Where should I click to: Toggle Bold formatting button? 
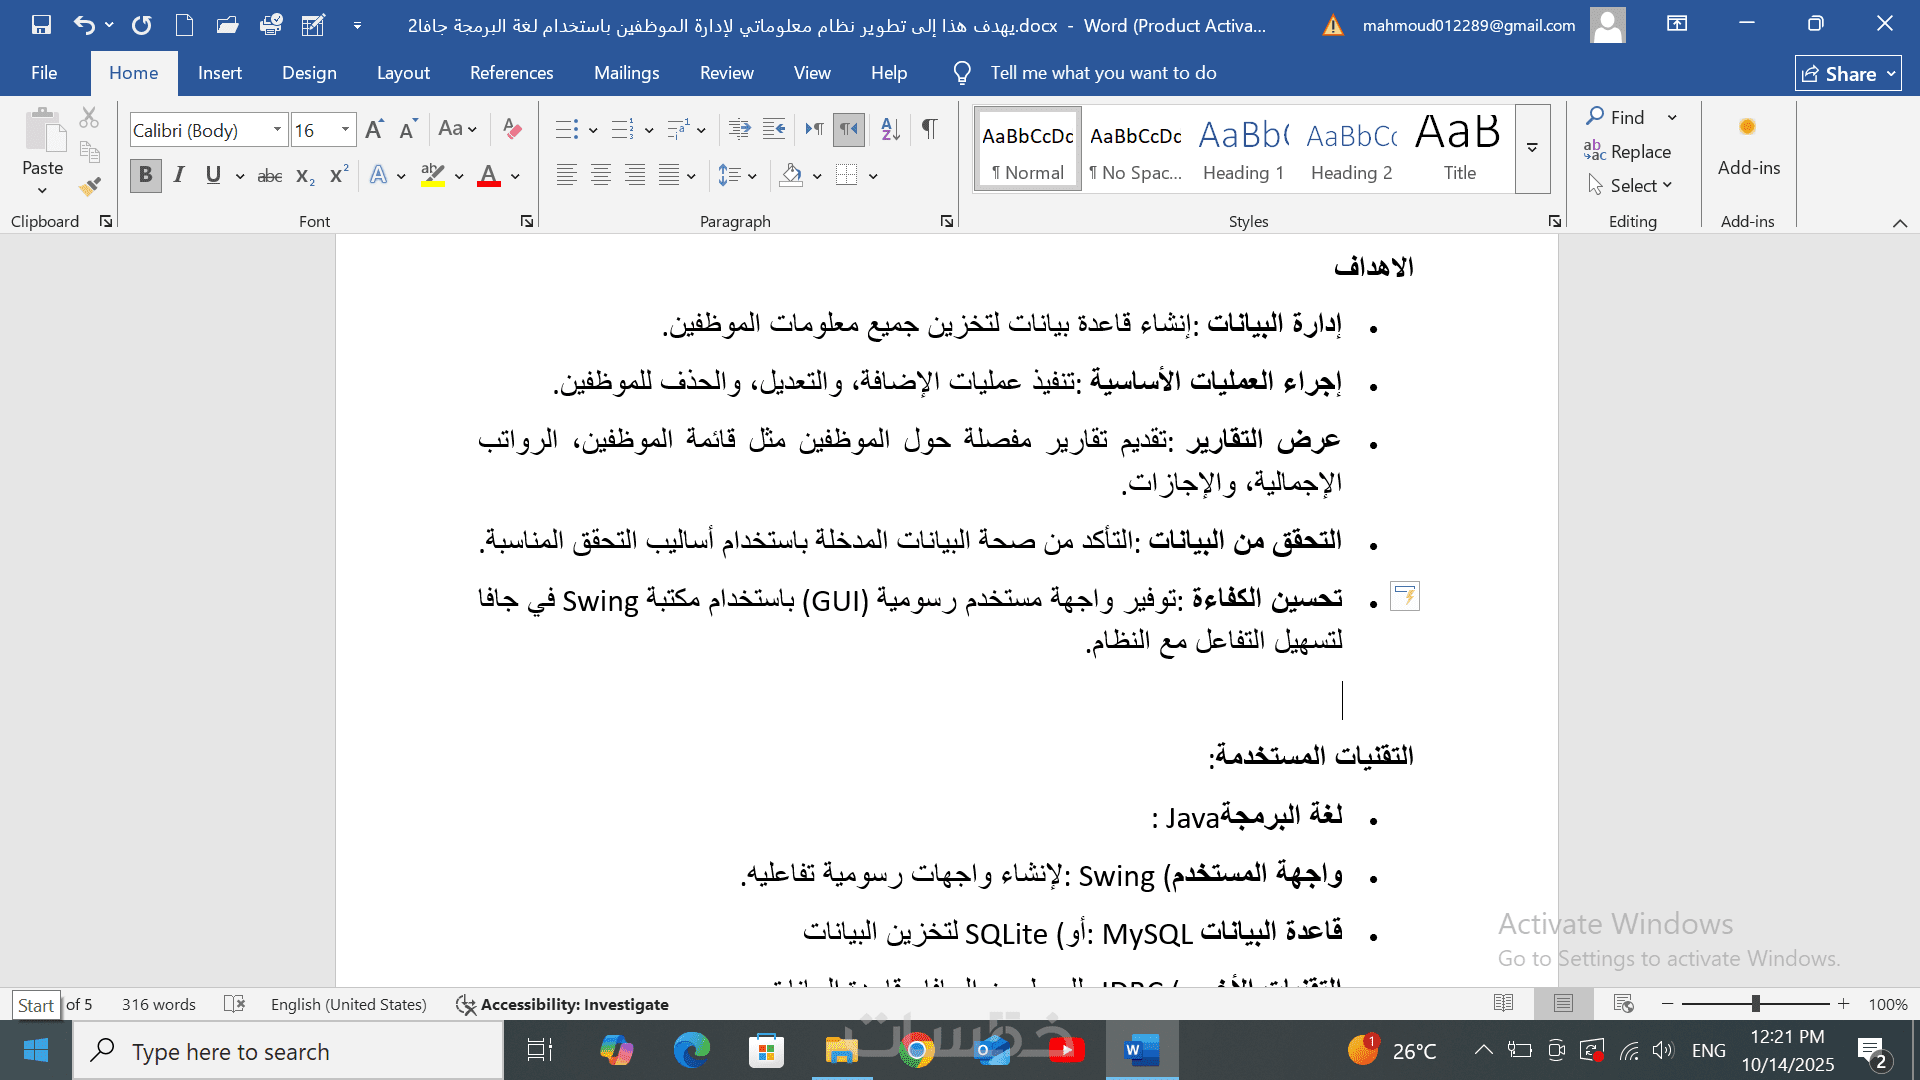tap(145, 175)
